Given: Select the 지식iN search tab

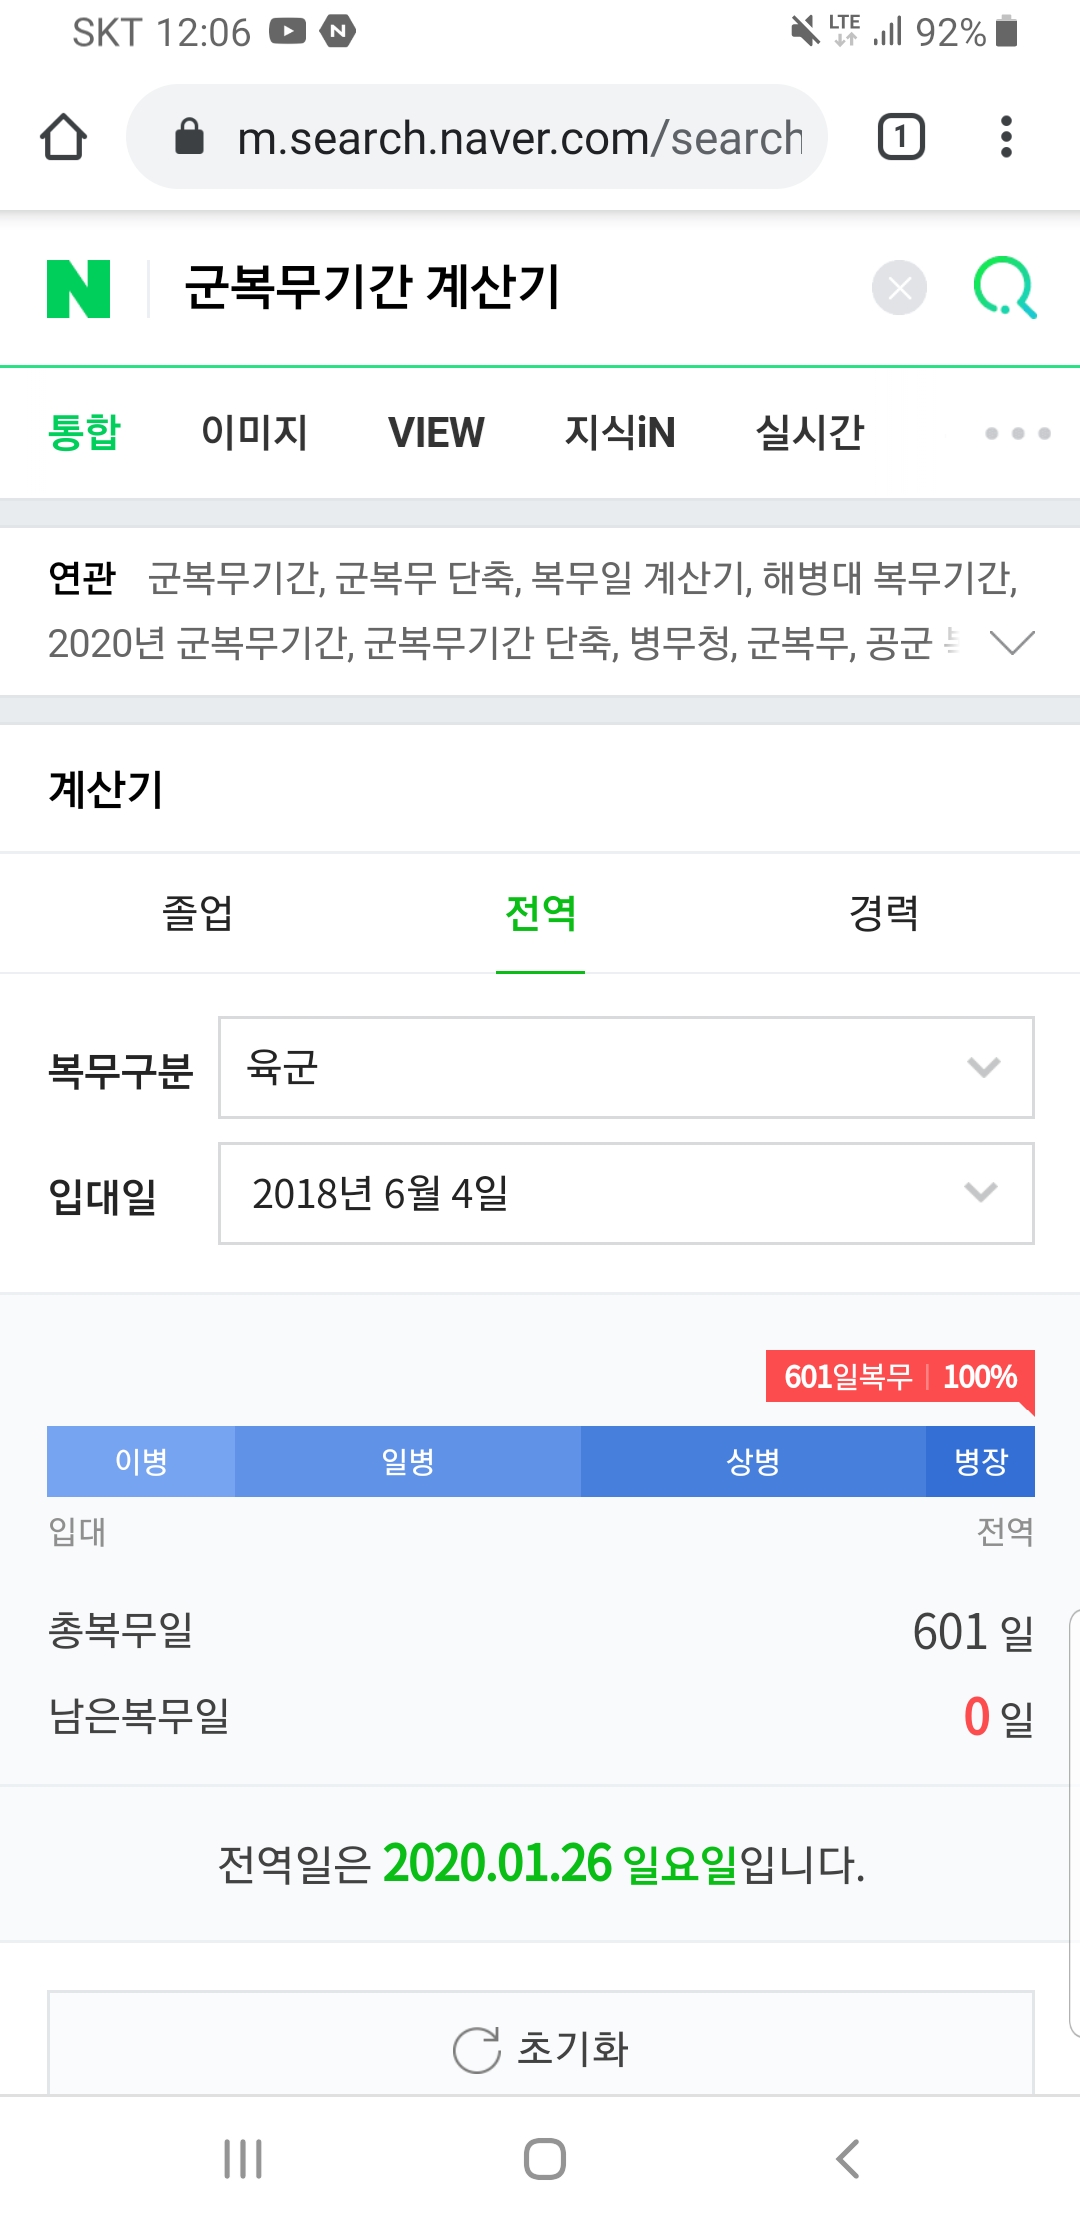Looking at the screenshot, I should click(x=619, y=432).
